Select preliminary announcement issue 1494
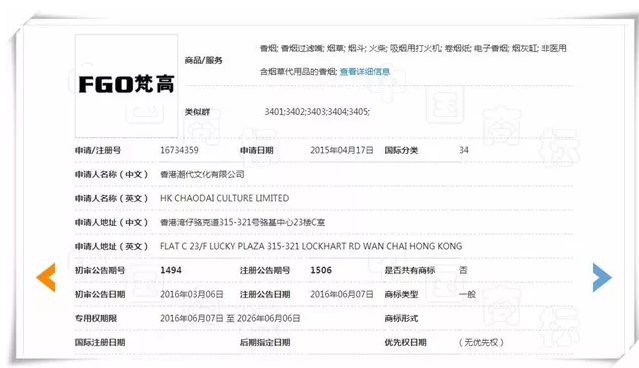This screenshot has width=639, height=368. tap(171, 270)
